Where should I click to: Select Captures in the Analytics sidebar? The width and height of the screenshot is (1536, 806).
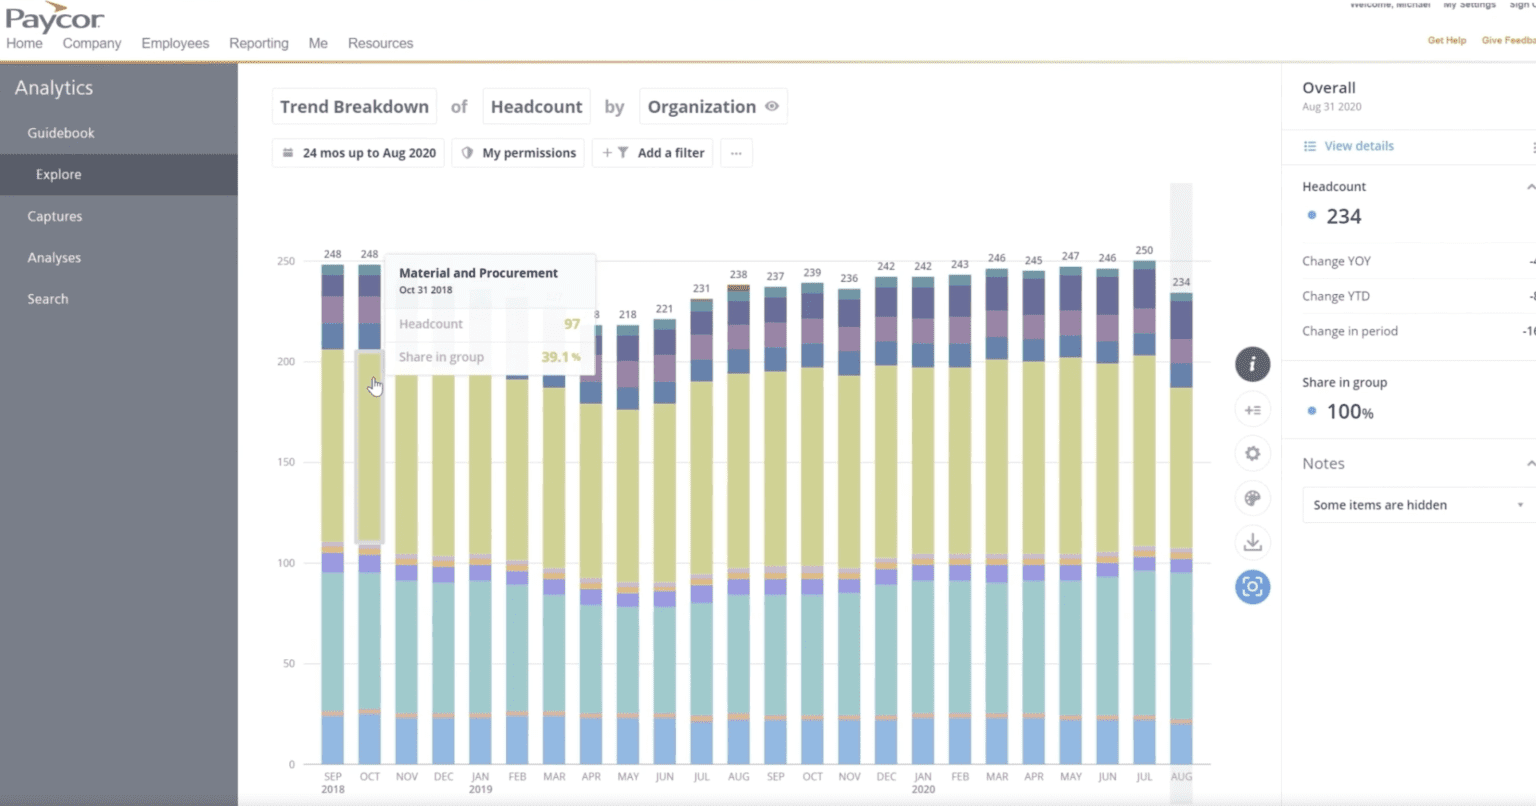coord(55,216)
